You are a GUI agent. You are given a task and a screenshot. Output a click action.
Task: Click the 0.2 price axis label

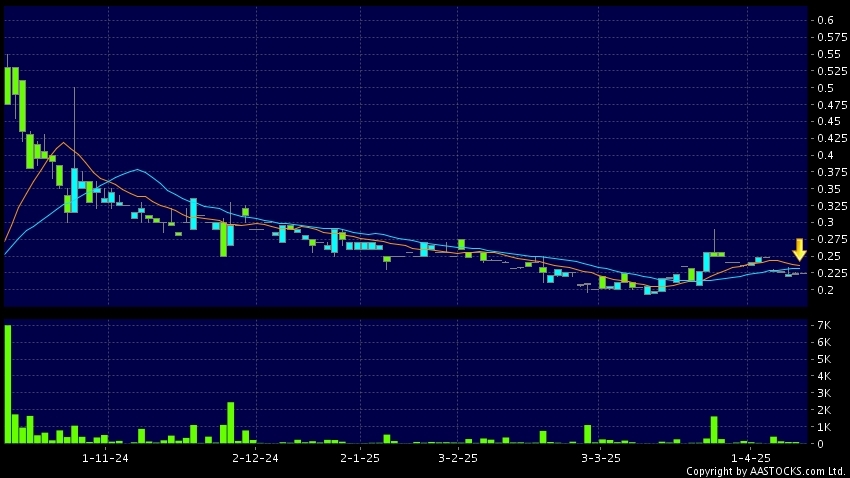[x=825, y=290]
